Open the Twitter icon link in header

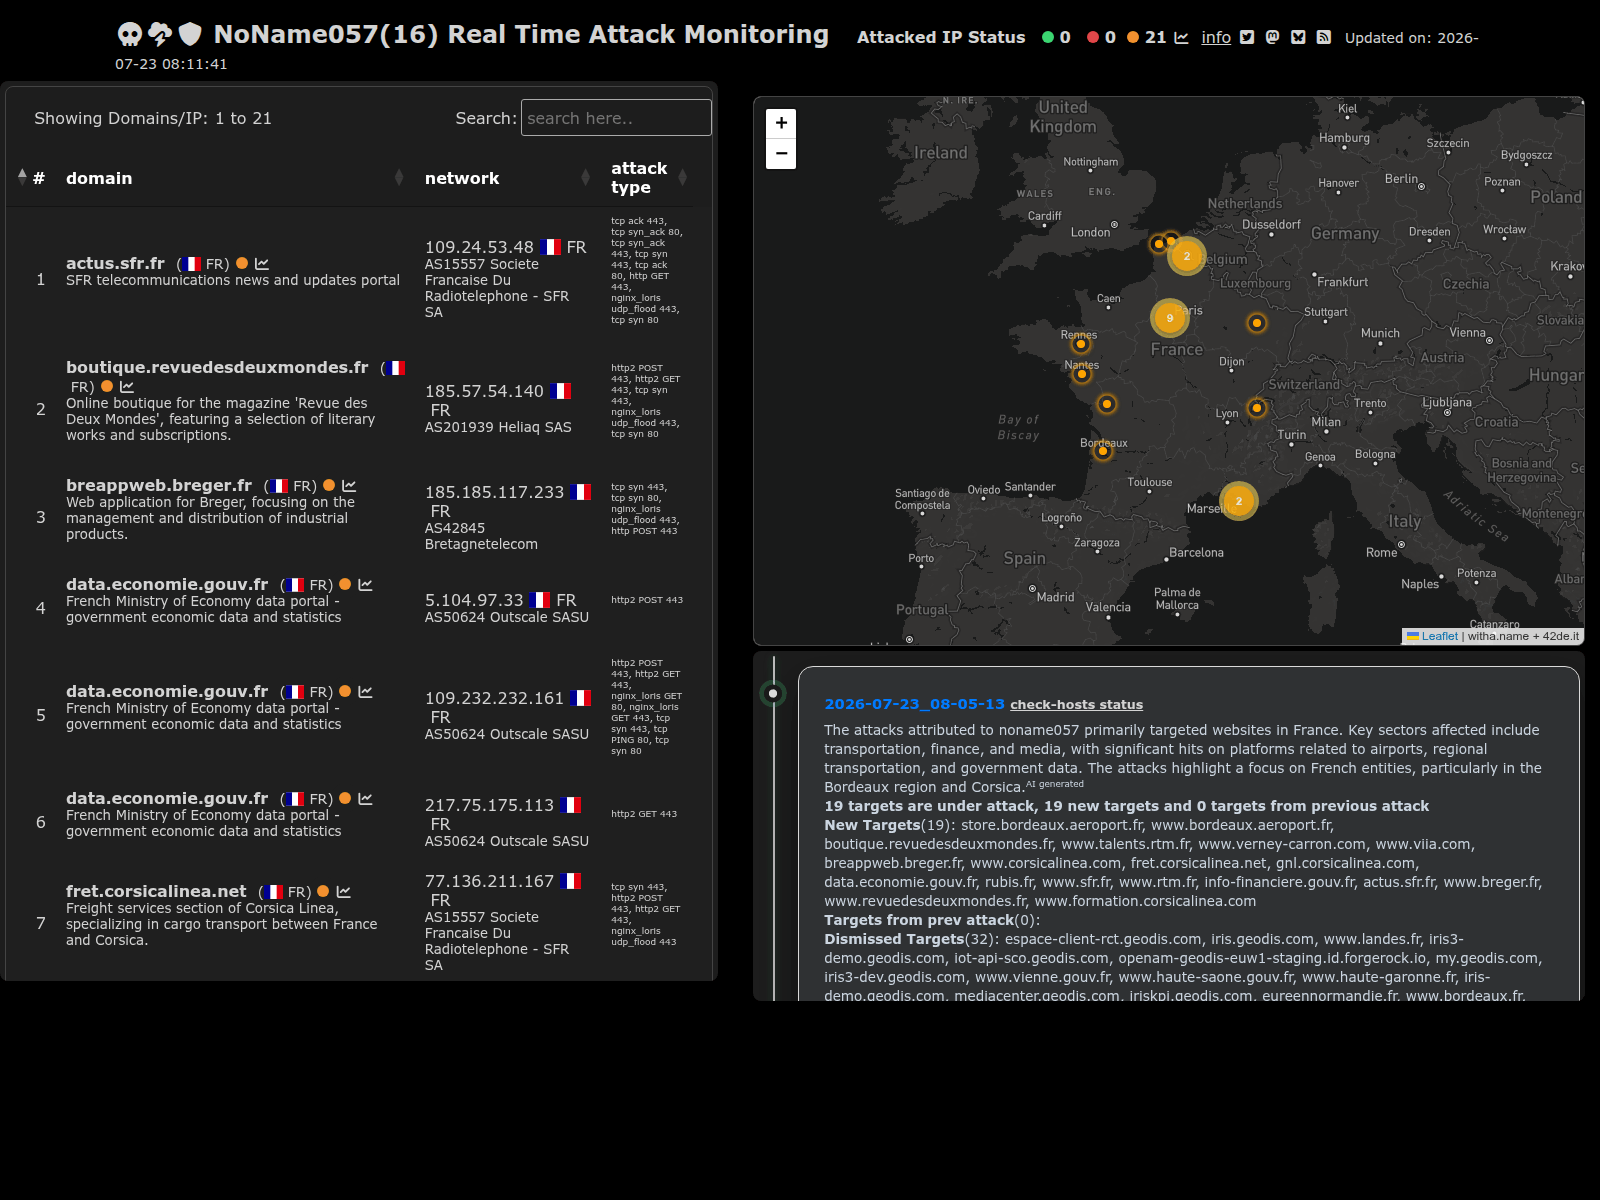click(x=1247, y=38)
